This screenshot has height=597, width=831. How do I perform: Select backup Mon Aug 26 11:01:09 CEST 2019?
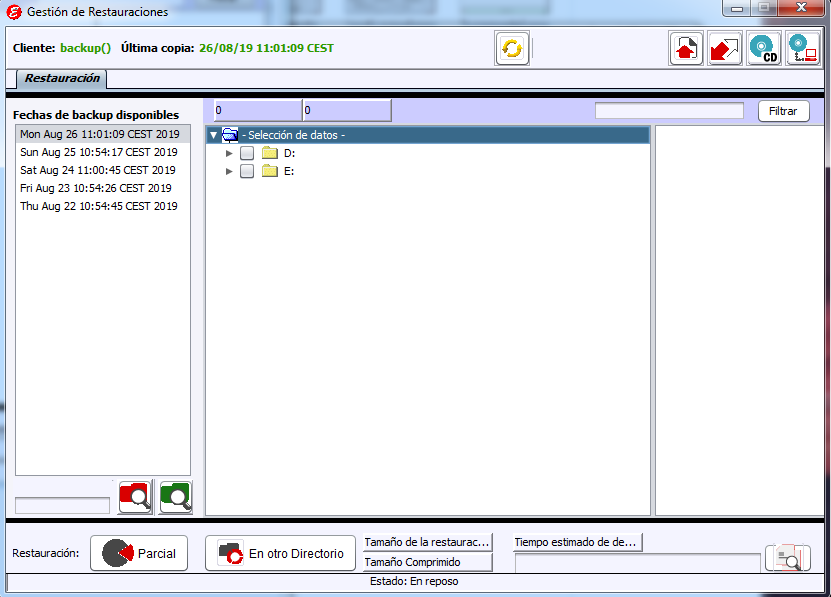tap(103, 134)
